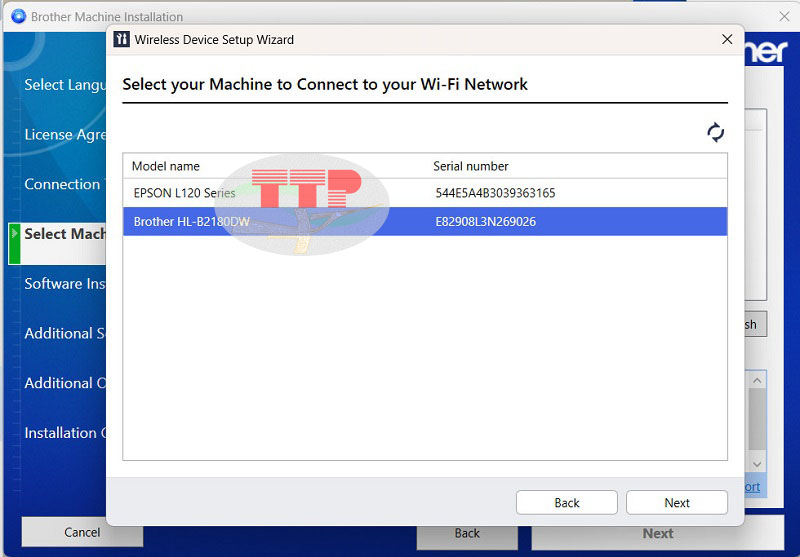Click the Wireless Device Setup Wizard title icon
Screen dimensions: 800x557
[121, 39]
